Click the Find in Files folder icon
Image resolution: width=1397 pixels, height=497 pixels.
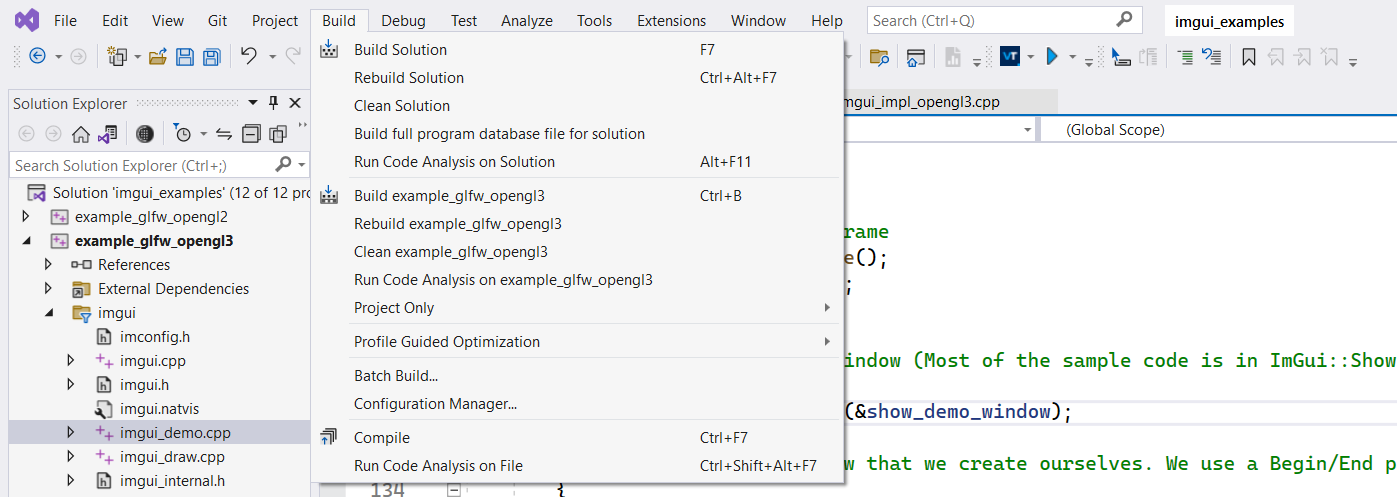pos(879,57)
